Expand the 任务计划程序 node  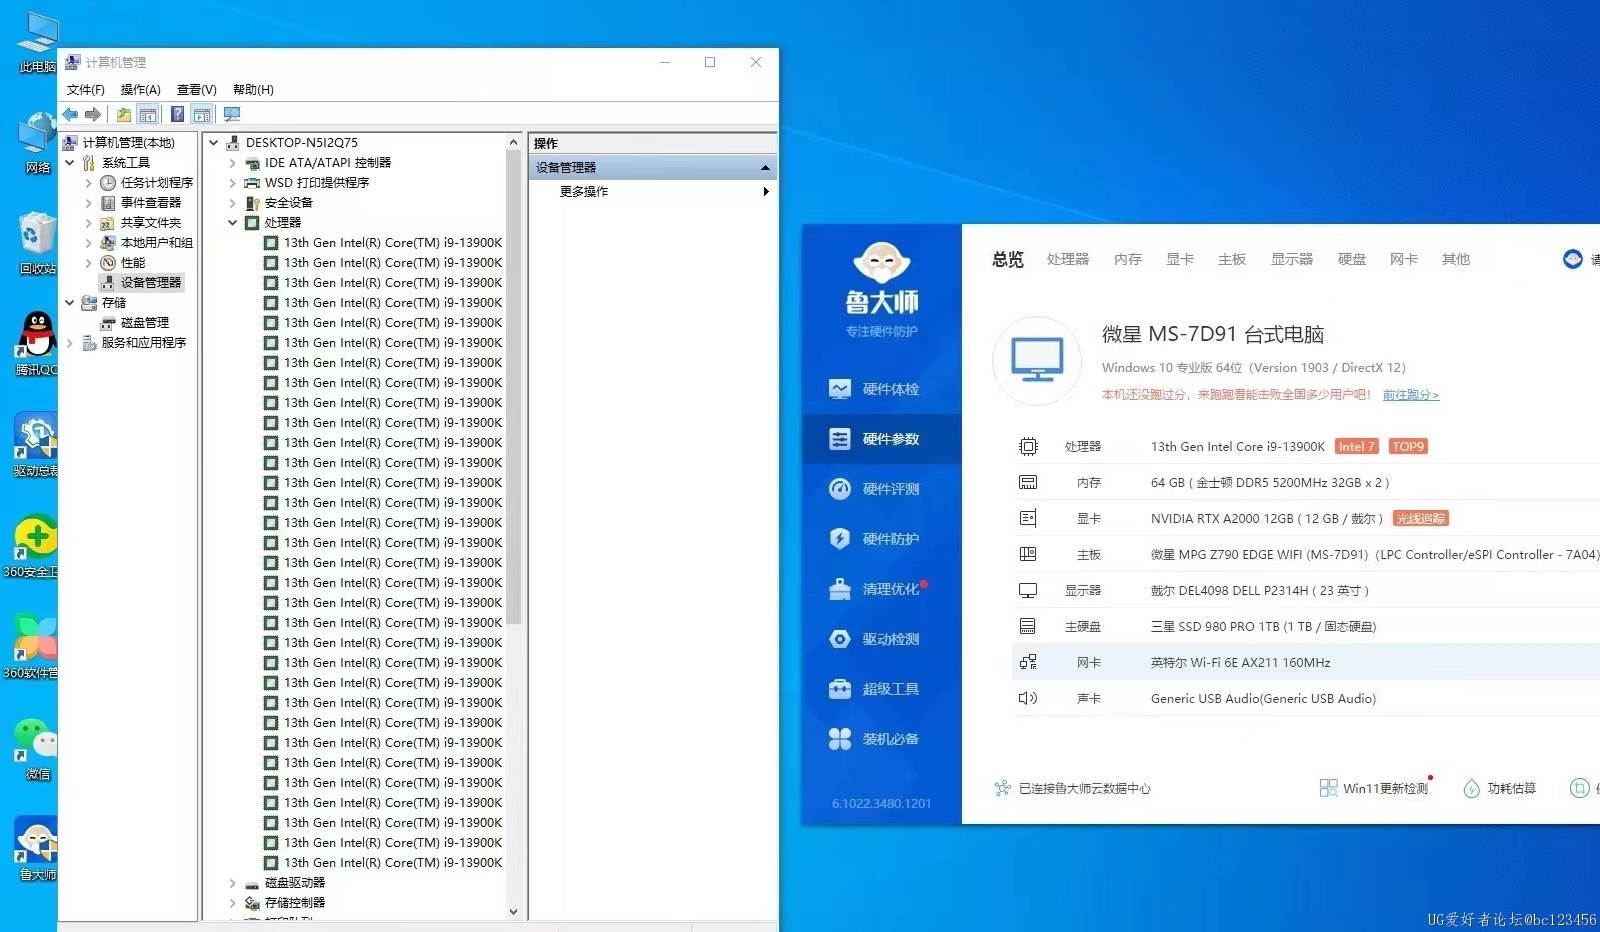click(x=88, y=183)
